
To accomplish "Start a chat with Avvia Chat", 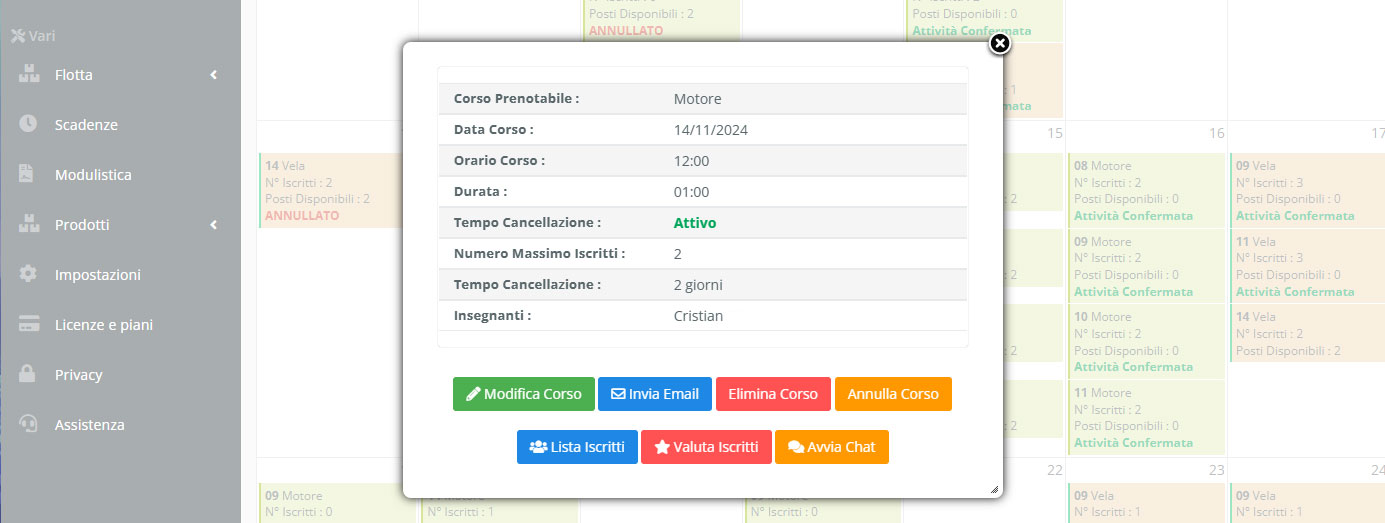I will click(832, 447).
